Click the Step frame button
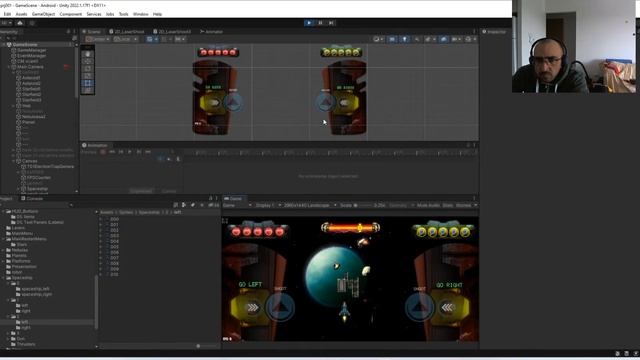The image size is (640, 360). [331, 23]
